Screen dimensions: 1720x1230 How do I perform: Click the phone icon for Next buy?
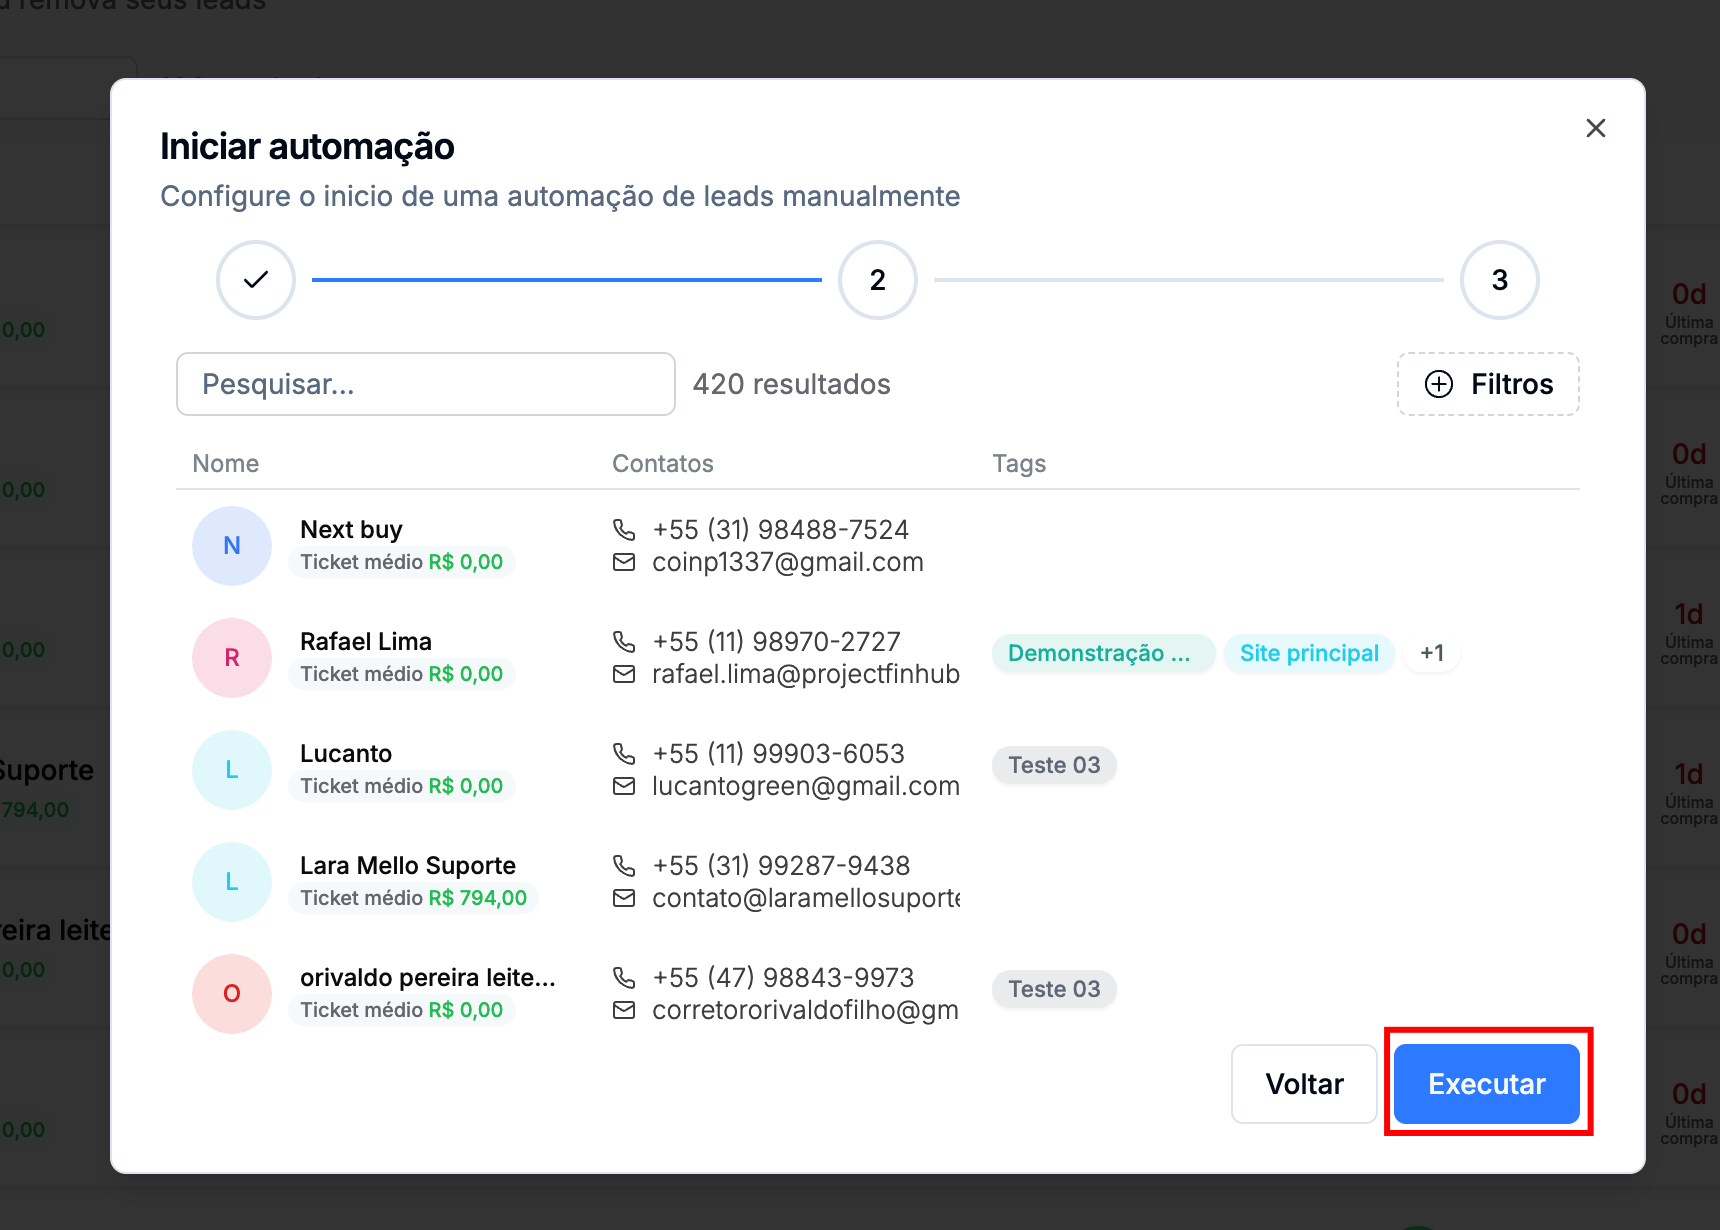624,529
